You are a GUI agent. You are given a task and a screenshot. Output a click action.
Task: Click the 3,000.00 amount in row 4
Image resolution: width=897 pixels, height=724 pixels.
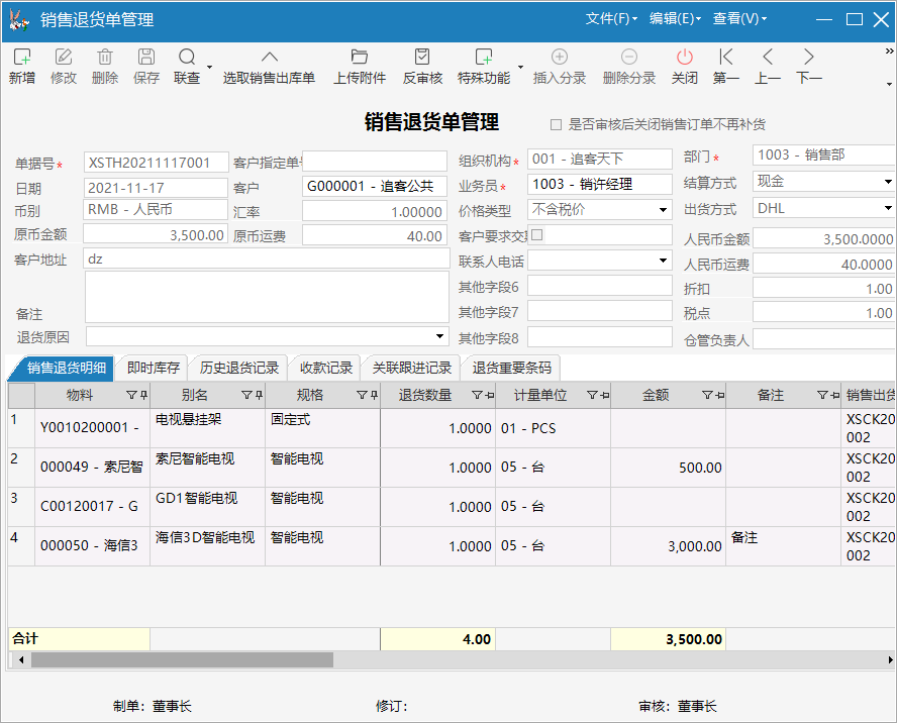(x=668, y=546)
